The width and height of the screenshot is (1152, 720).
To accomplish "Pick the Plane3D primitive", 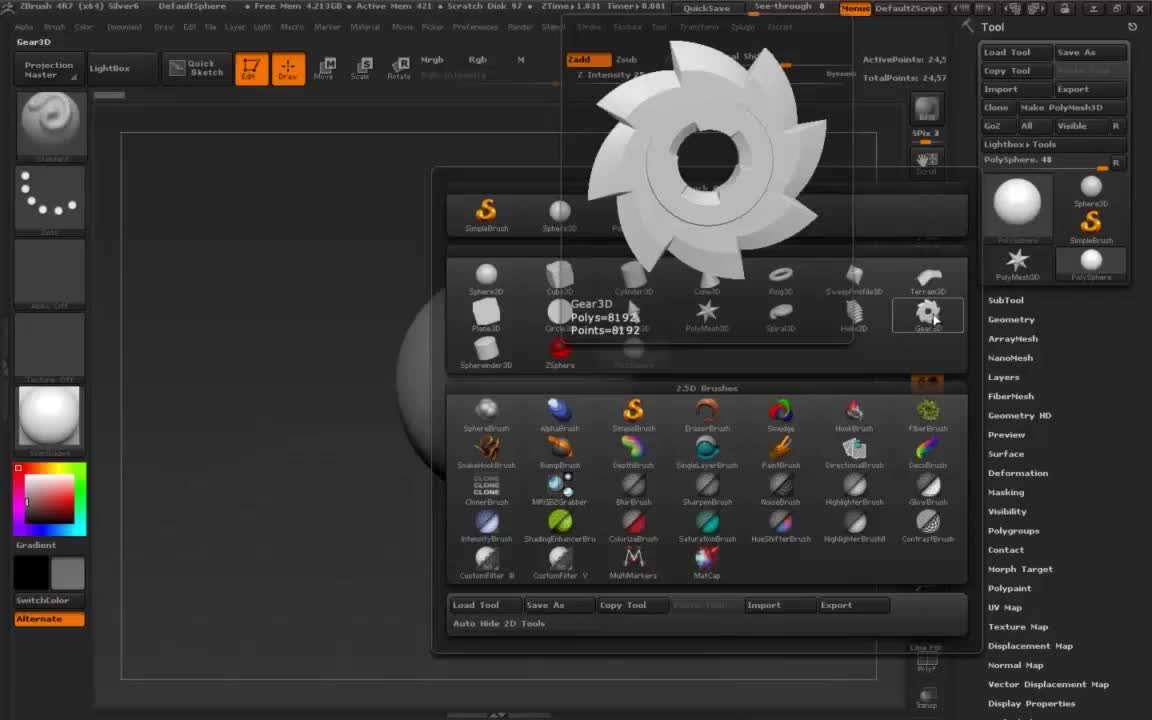I will pyautogui.click(x=486, y=316).
